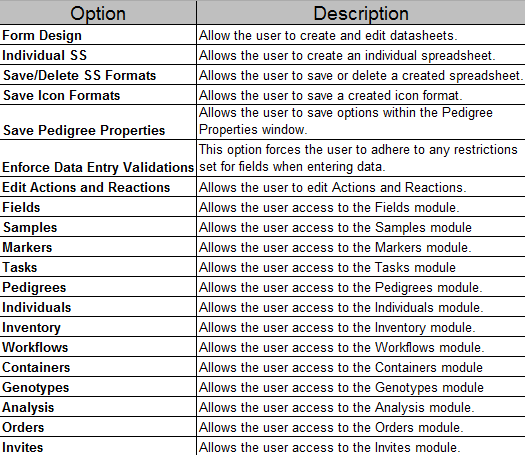Image resolution: width=525 pixels, height=455 pixels.
Task: Select the Save Icon Formats cell
Action: (x=98, y=95)
